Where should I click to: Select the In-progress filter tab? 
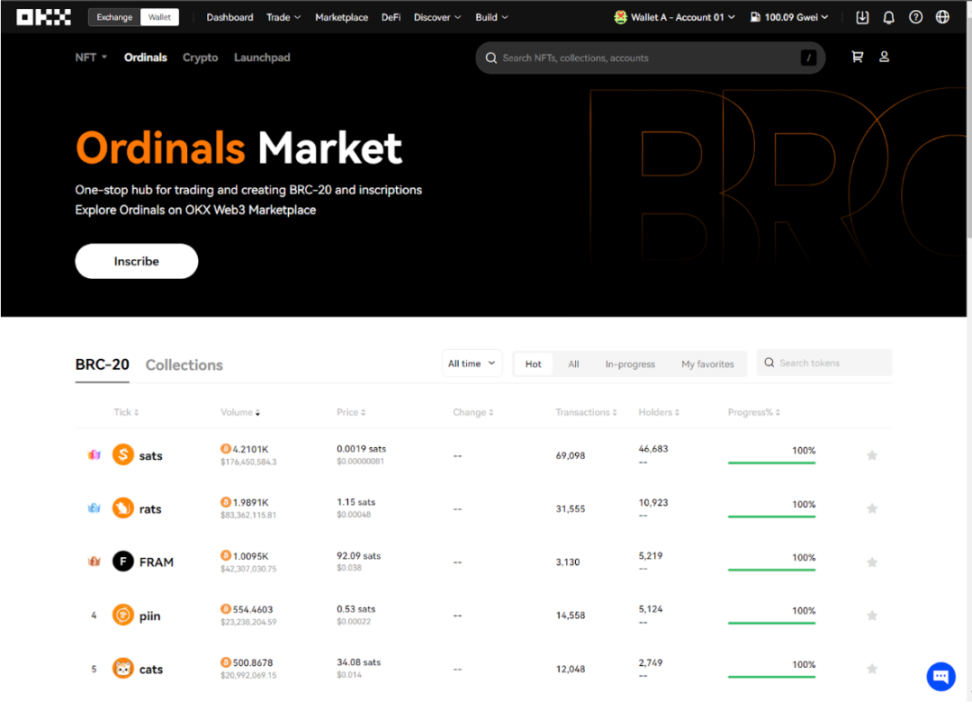click(630, 364)
